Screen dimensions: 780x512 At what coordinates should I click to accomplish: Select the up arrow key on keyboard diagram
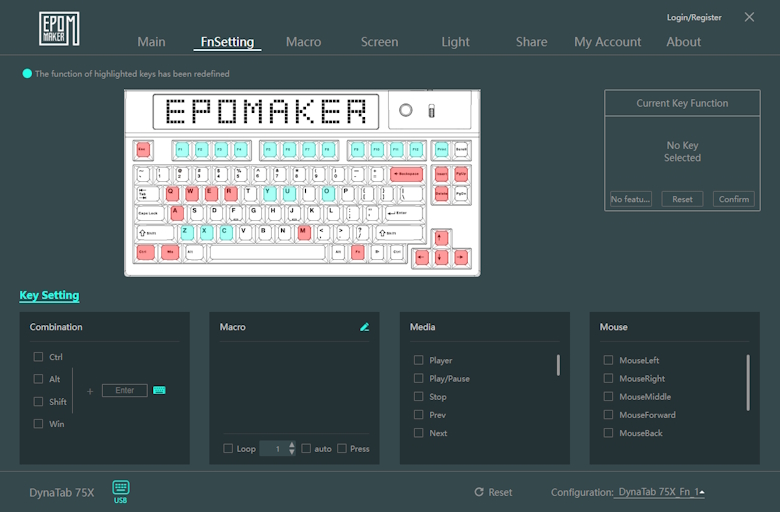pyautogui.click(x=441, y=238)
